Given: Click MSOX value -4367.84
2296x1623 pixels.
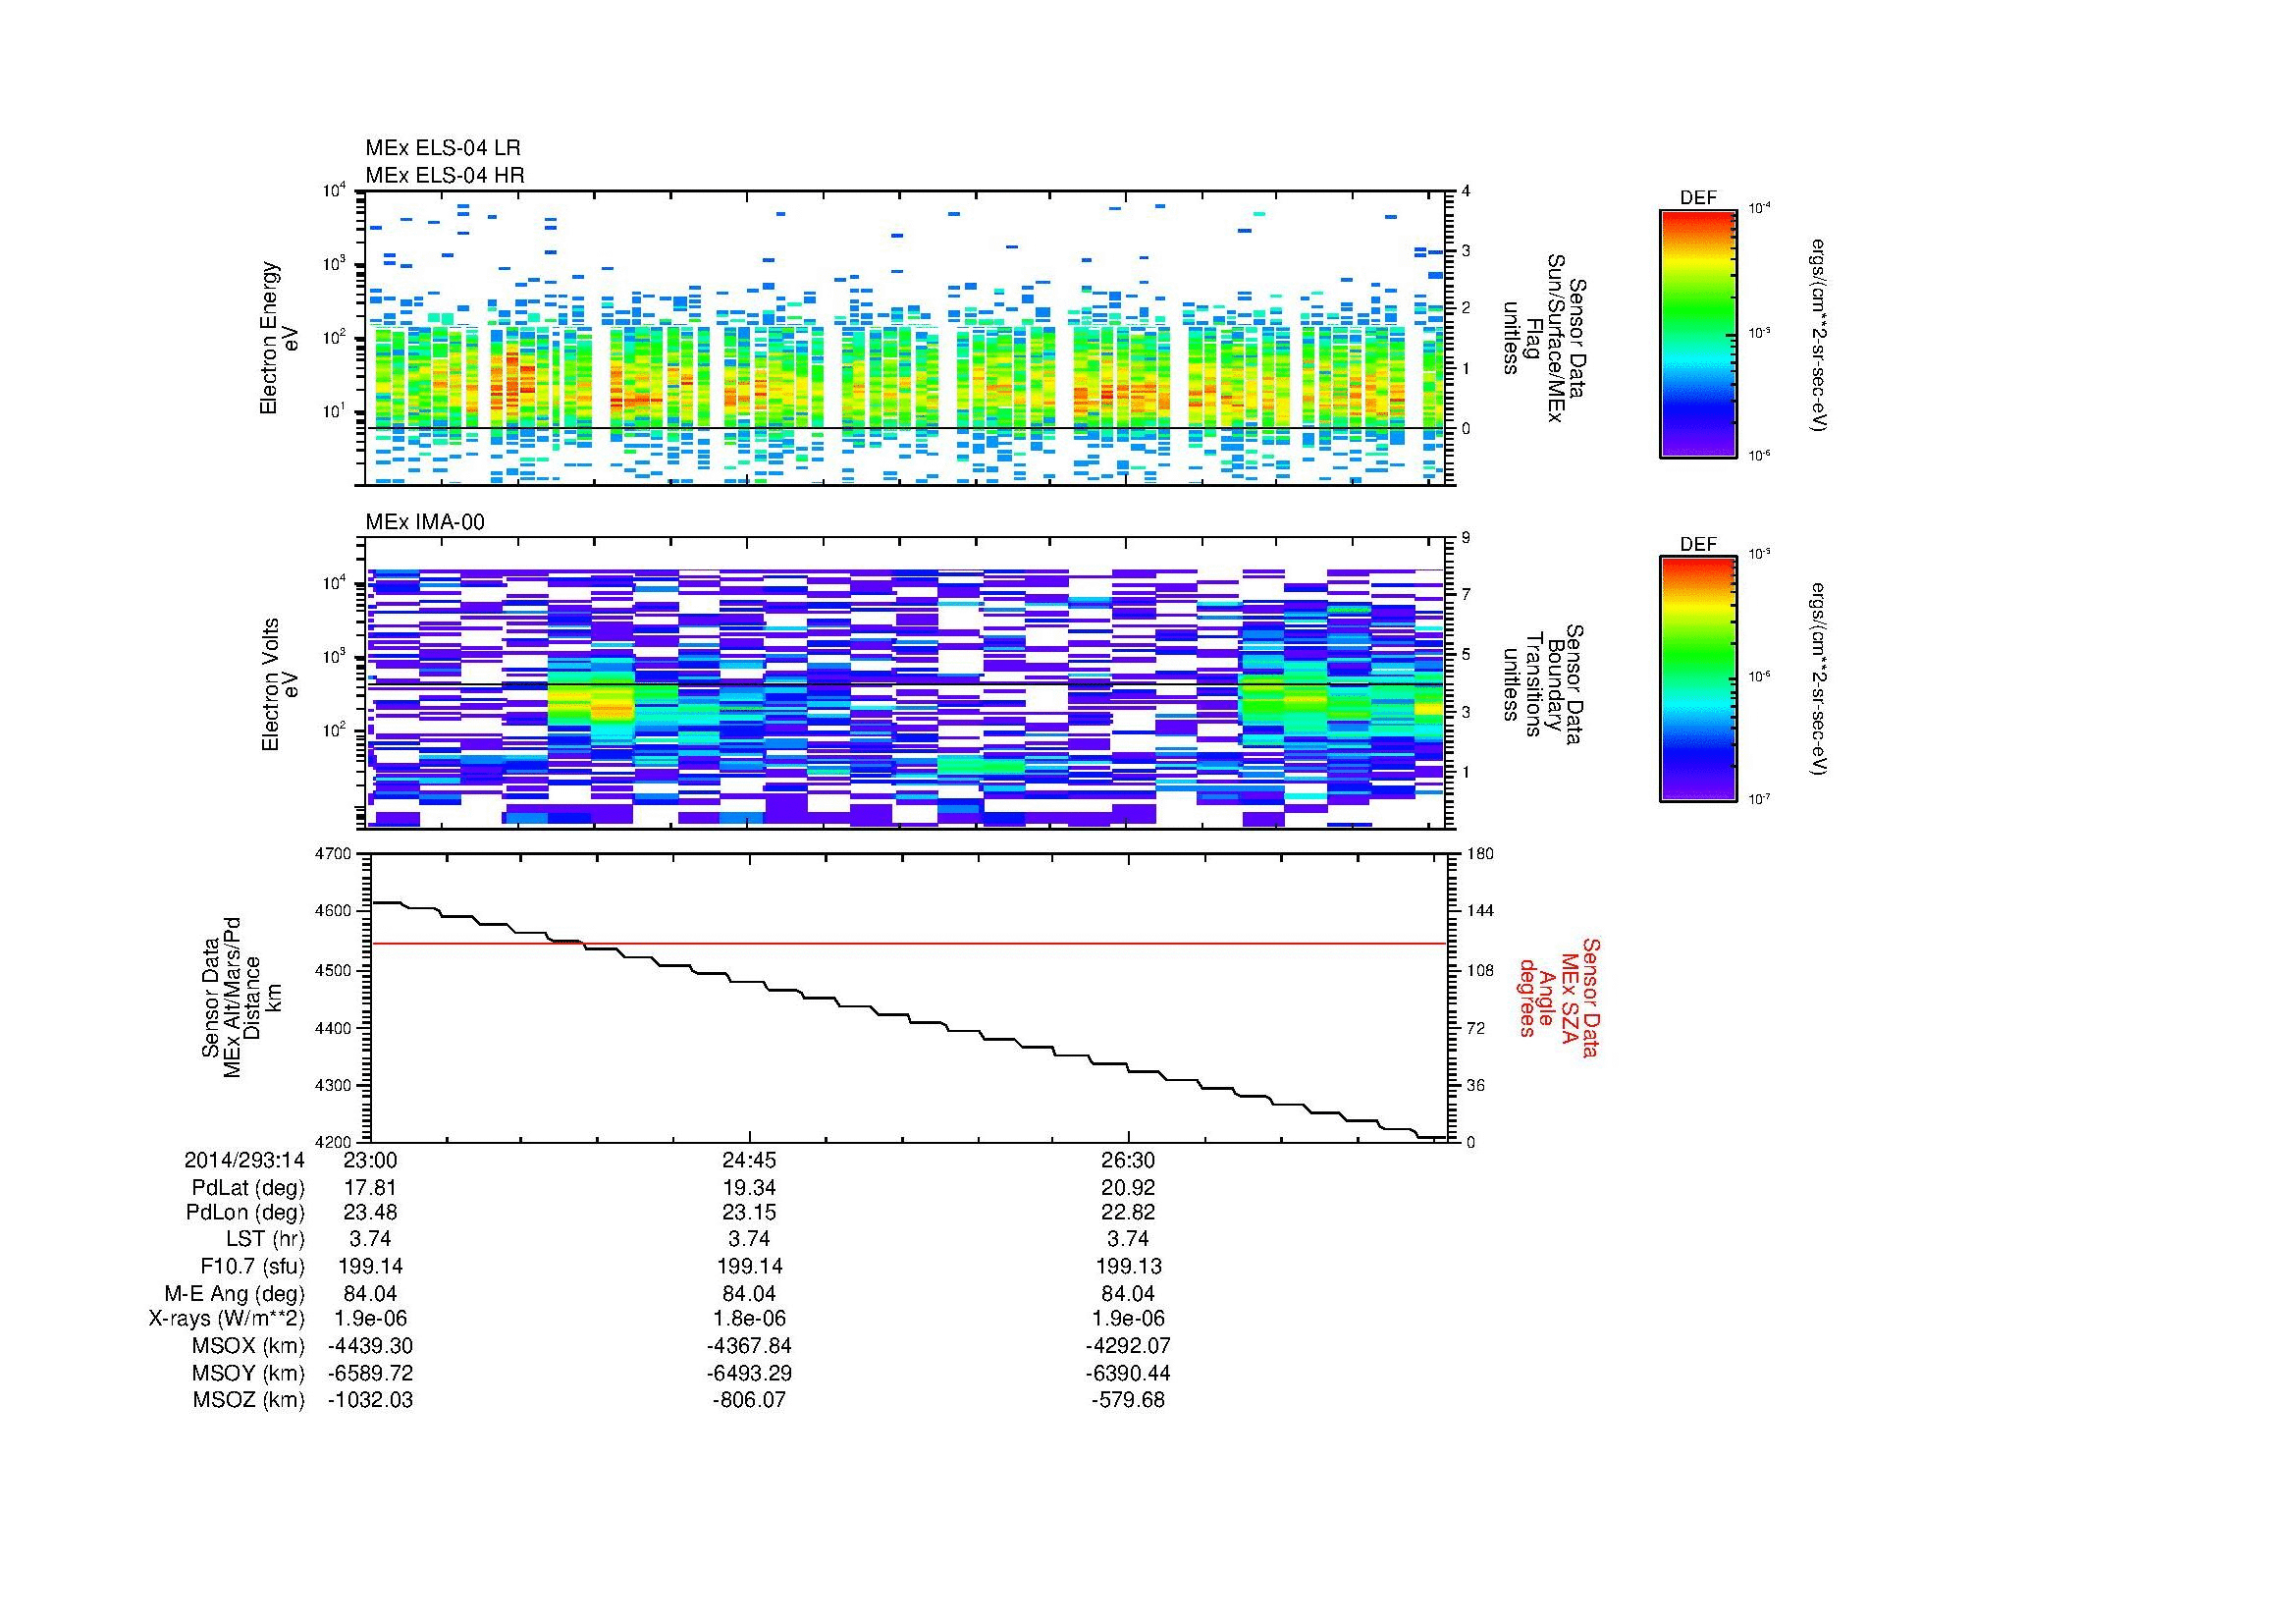Looking at the screenshot, I should 749,1346.
